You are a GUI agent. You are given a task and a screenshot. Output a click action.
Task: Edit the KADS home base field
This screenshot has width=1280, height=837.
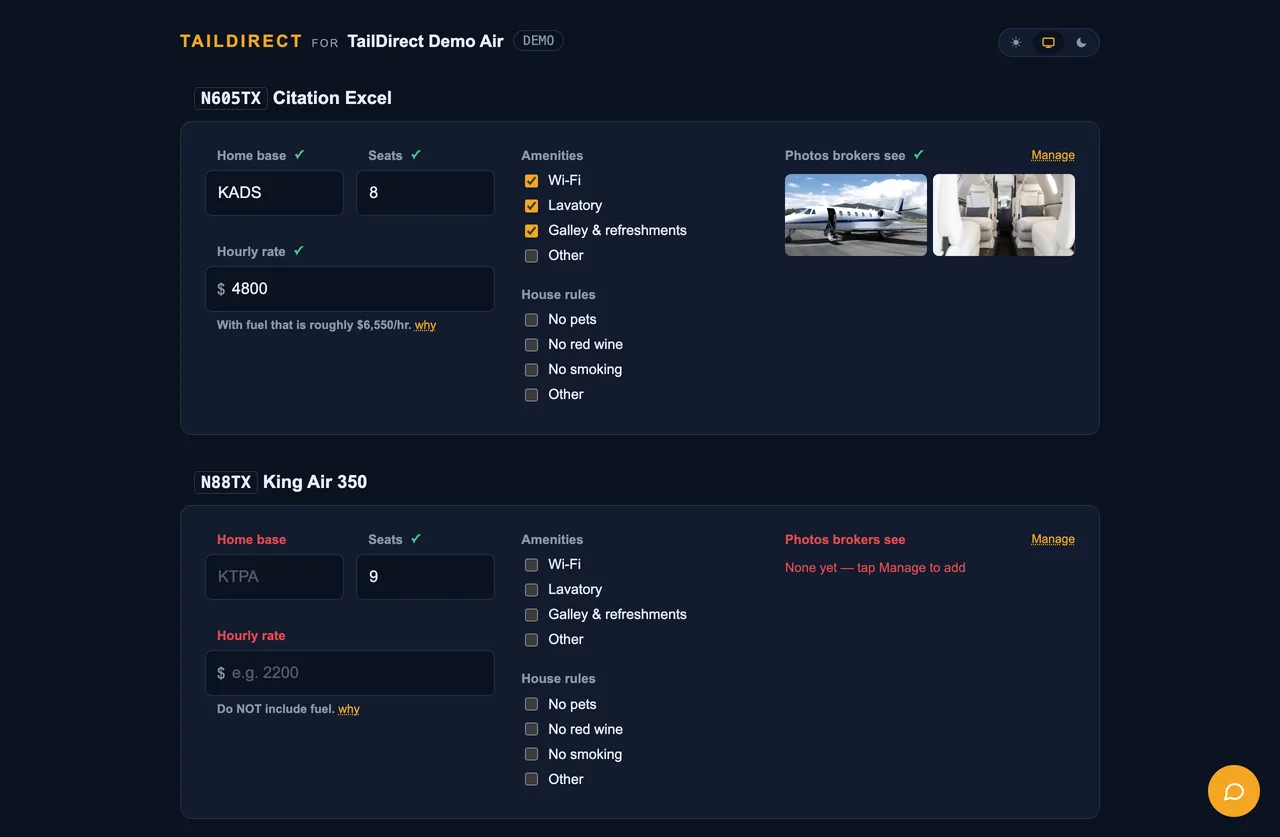pyautogui.click(x=274, y=193)
